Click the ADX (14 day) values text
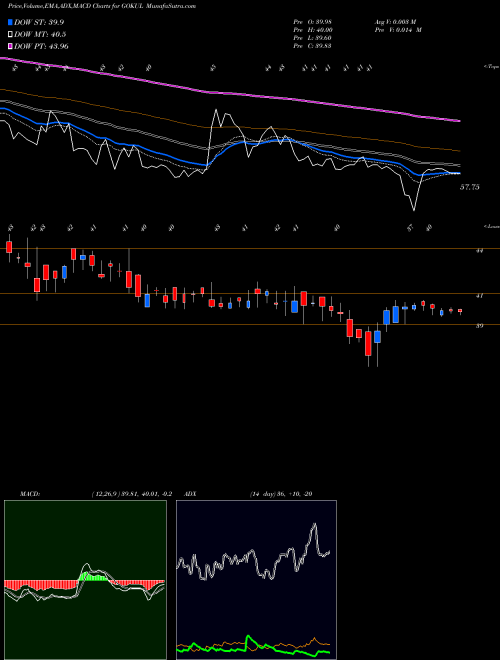Viewport: 500px width, 660px height. [x=281, y=494]
